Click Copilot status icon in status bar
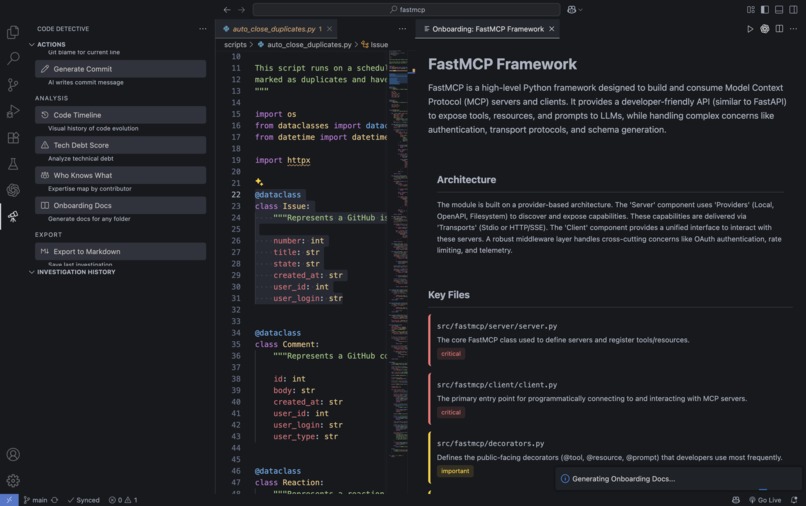806x506 pixels. pos(736,500)
